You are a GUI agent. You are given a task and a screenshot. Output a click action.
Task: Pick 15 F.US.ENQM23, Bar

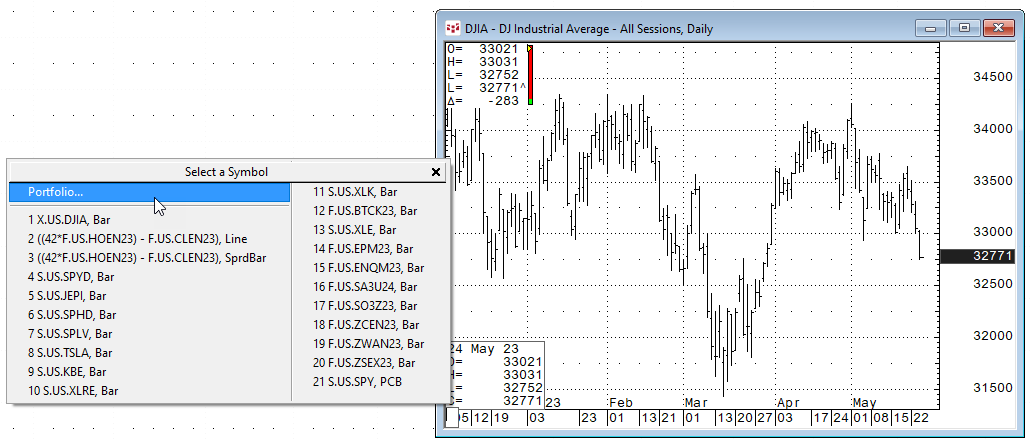pos(370,268)
